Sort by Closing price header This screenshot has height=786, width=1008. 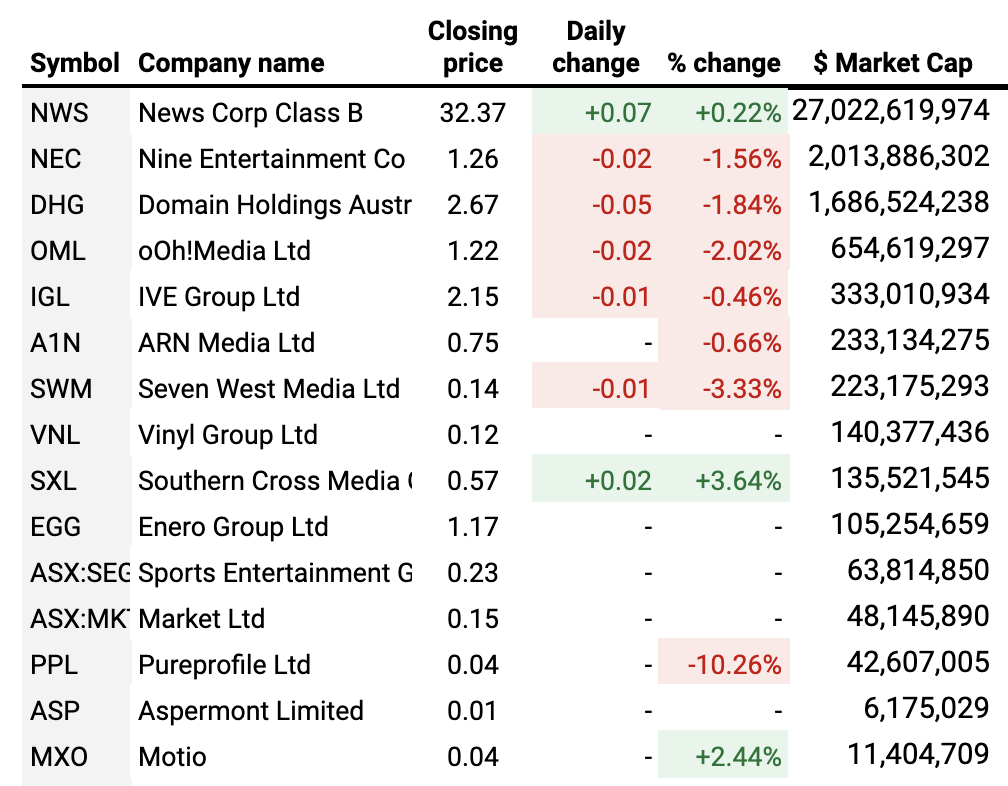click(472, 47)
